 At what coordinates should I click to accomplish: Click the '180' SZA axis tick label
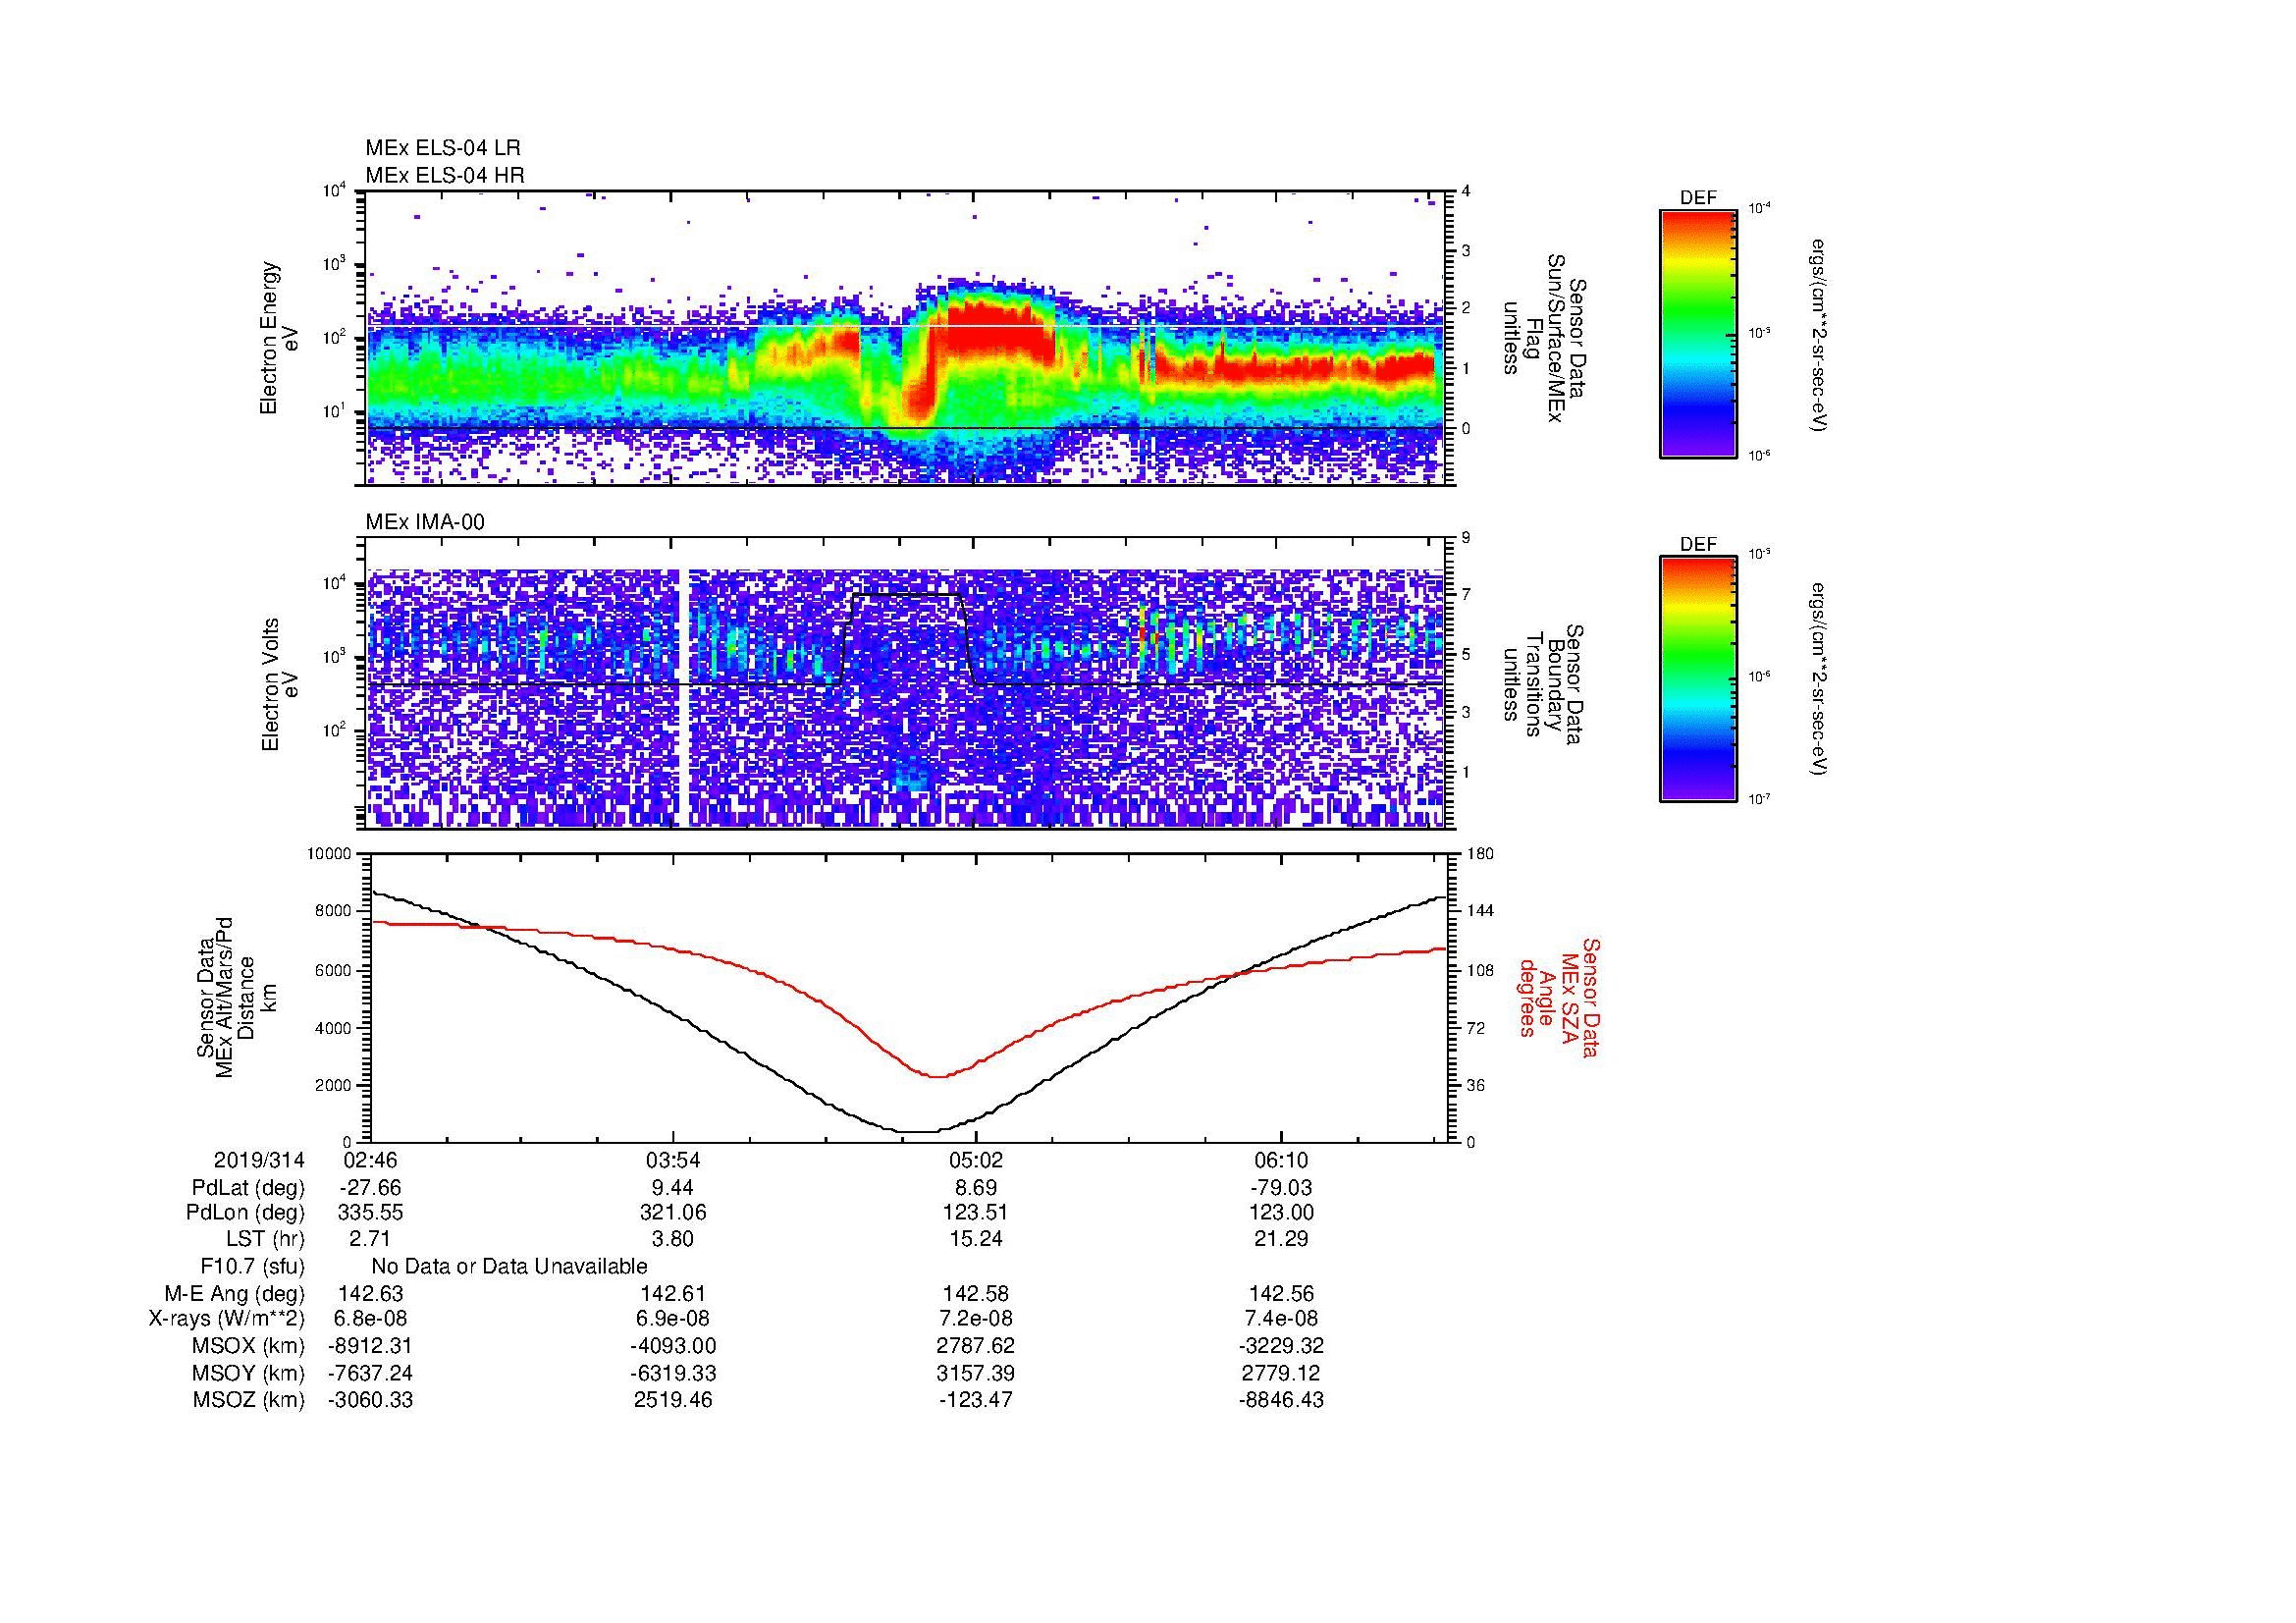pyautogui.click(x=1480, y=854)
